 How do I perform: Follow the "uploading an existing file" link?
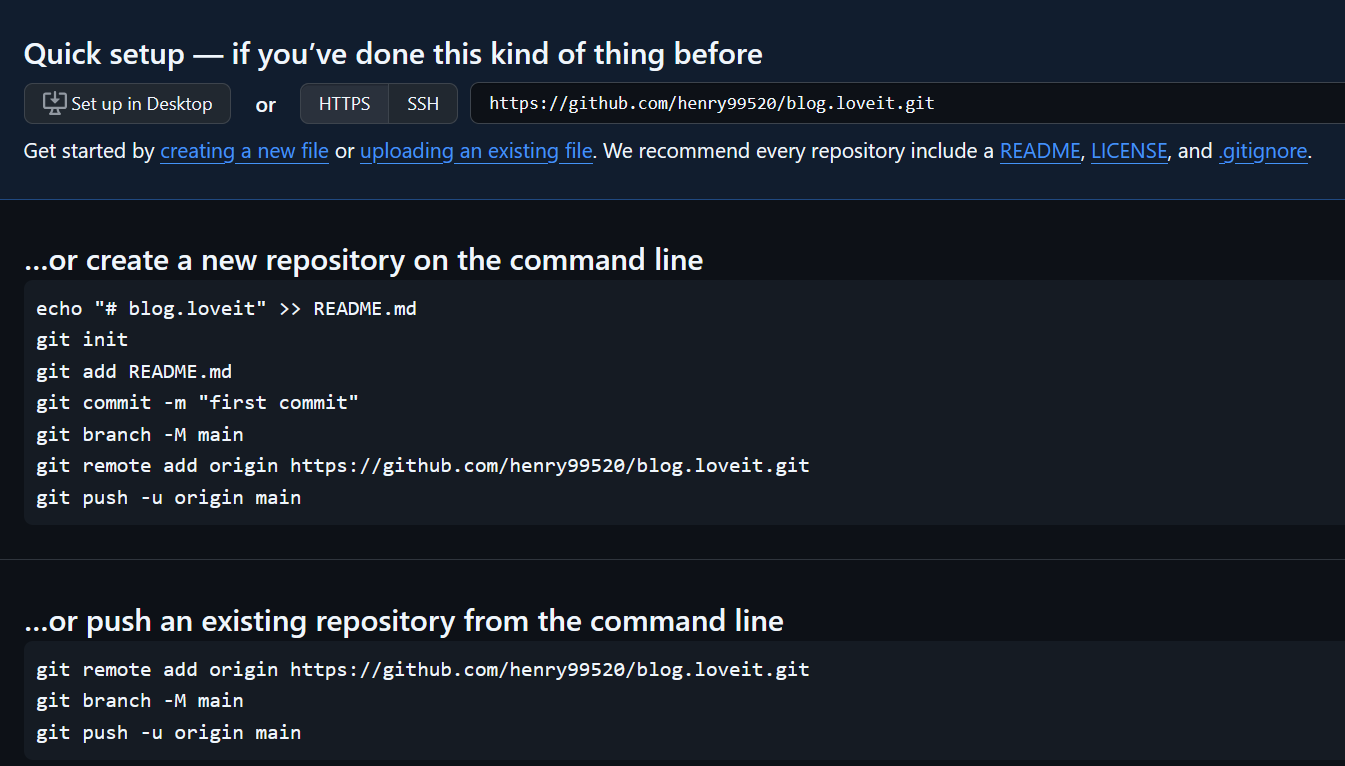(476, 152)
